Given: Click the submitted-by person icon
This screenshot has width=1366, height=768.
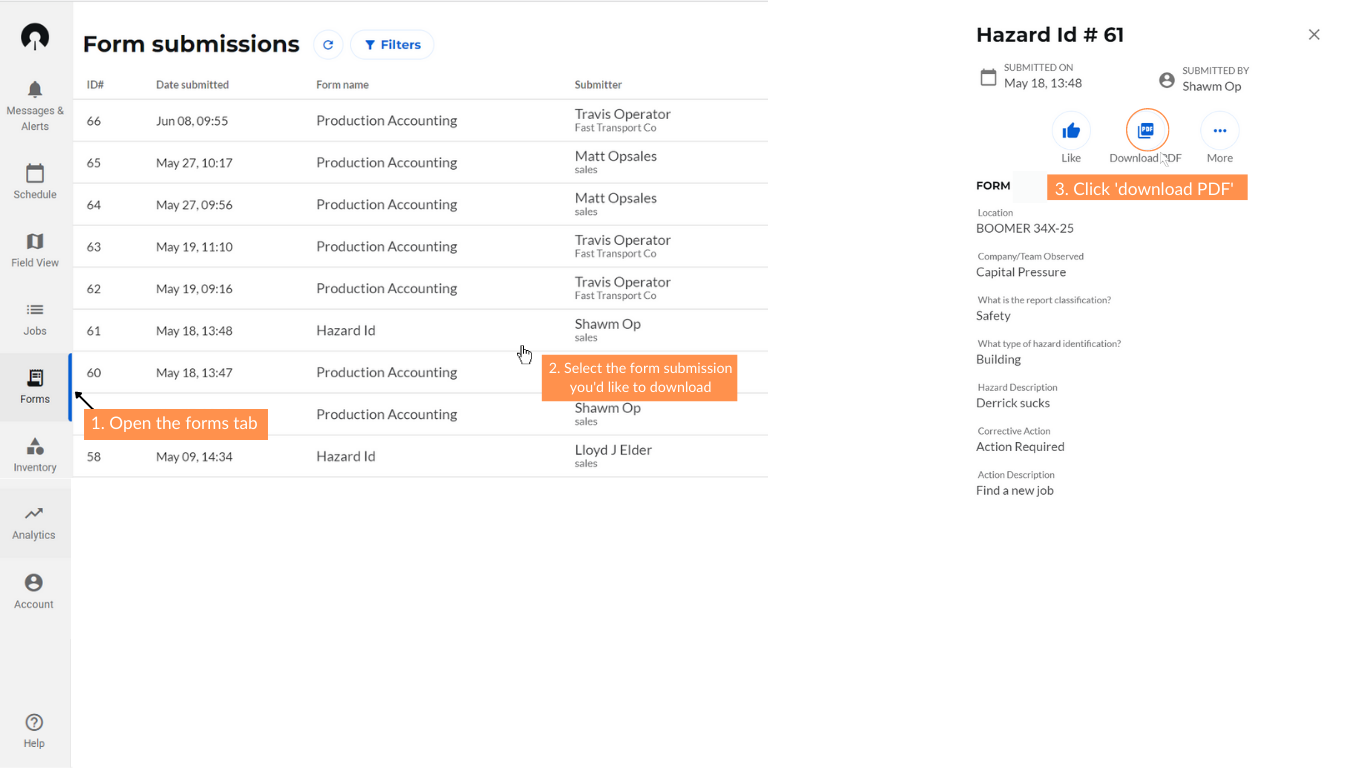Looking at the screenshot, I should click(1166, 80).
